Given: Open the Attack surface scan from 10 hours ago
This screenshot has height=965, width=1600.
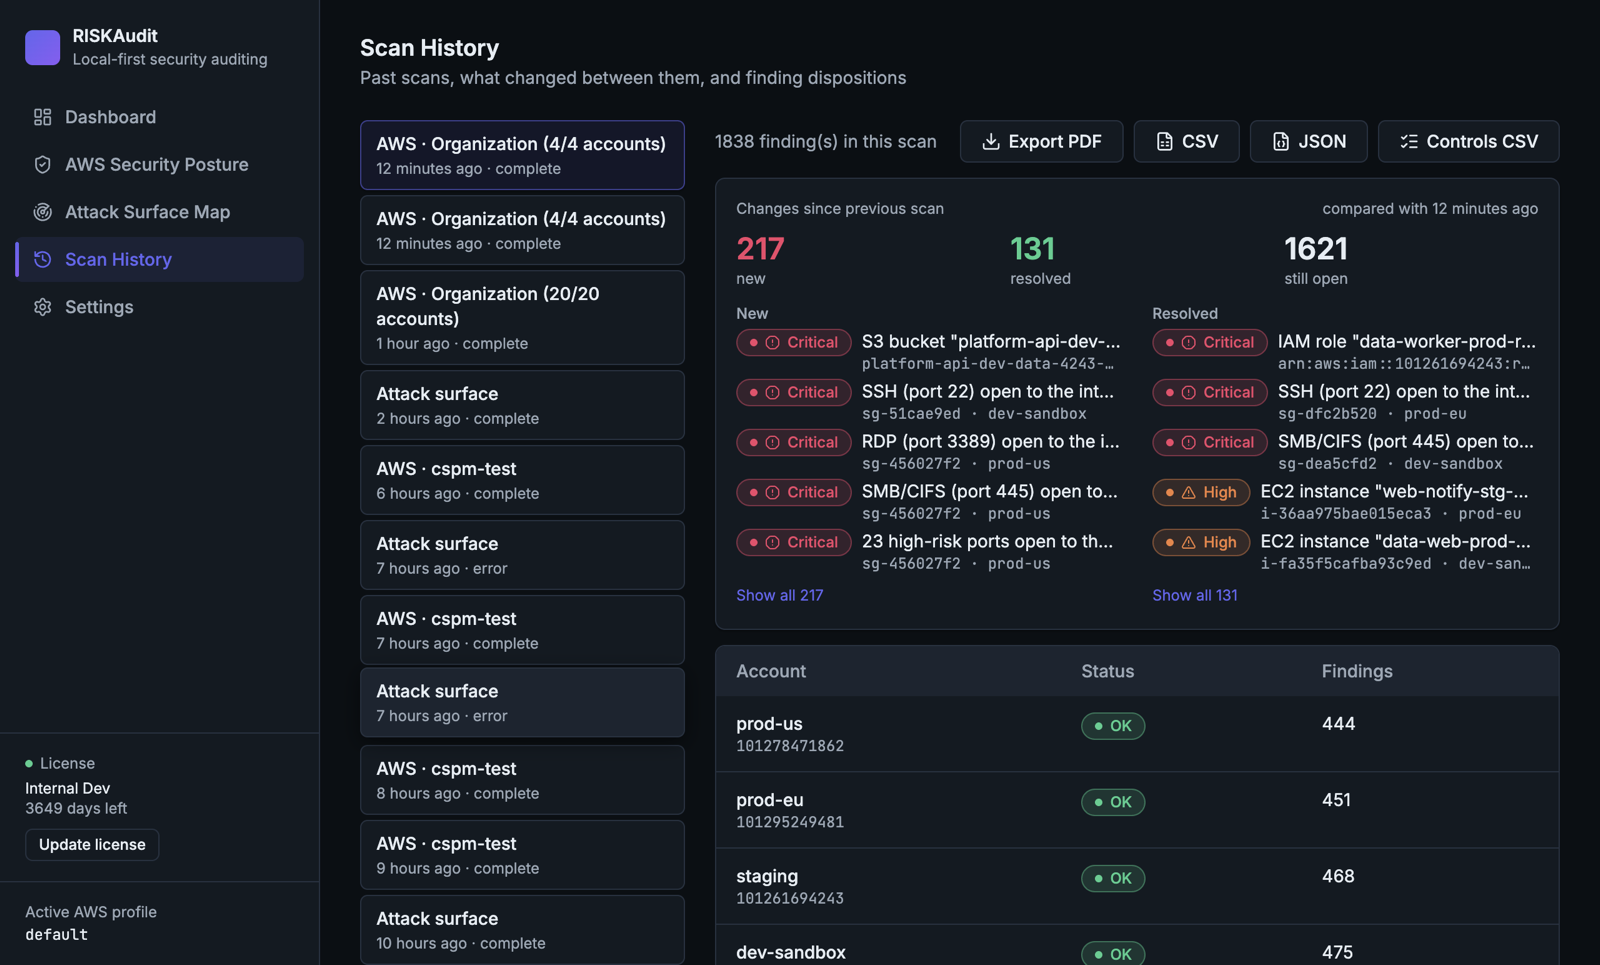Looking at the screenshot, I should pos(522,930).
